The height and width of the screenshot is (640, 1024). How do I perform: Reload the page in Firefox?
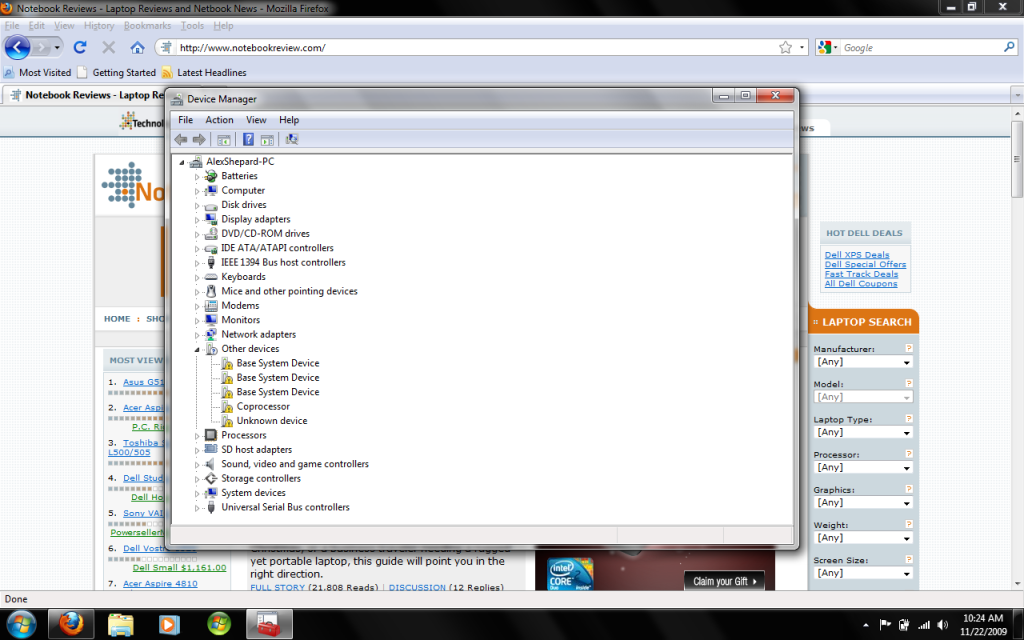click(80, 47)
